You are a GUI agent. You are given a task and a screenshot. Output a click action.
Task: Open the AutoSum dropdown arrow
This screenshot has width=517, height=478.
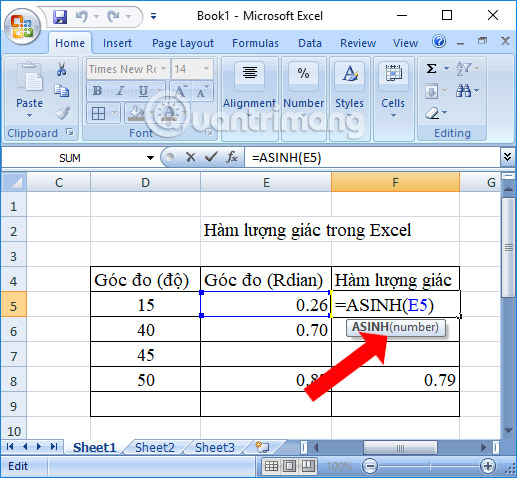point(446,69)
